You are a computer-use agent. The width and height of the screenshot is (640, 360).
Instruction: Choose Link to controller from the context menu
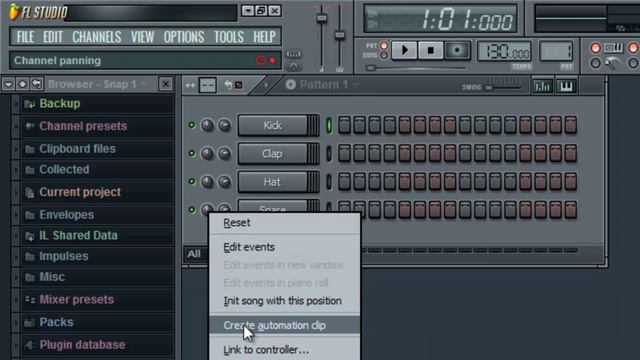click(x=284, y=350)
